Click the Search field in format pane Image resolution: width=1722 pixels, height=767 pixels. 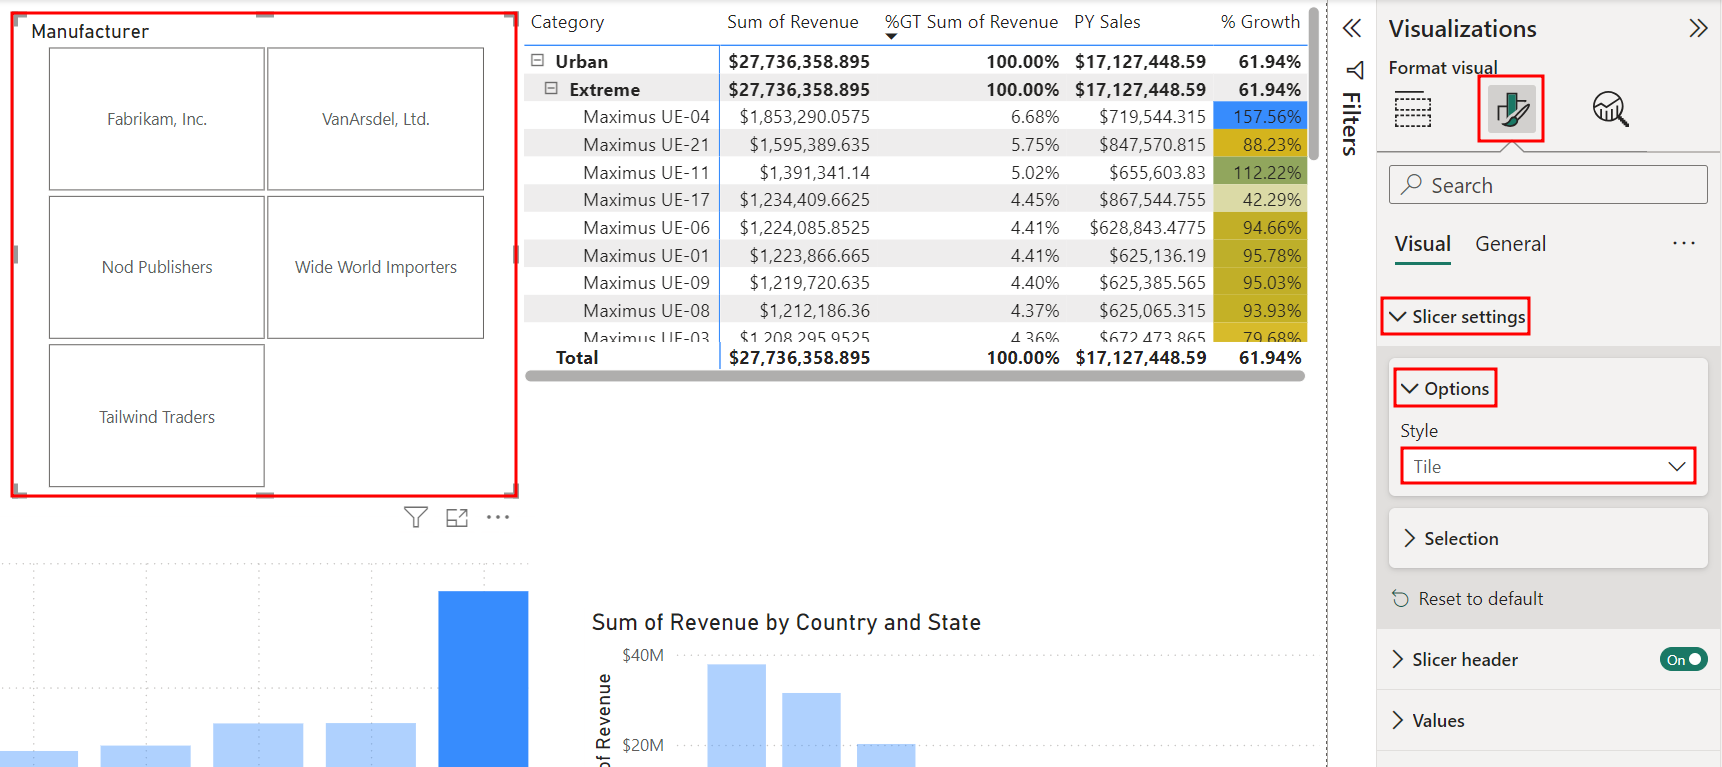click(1548, 185)
